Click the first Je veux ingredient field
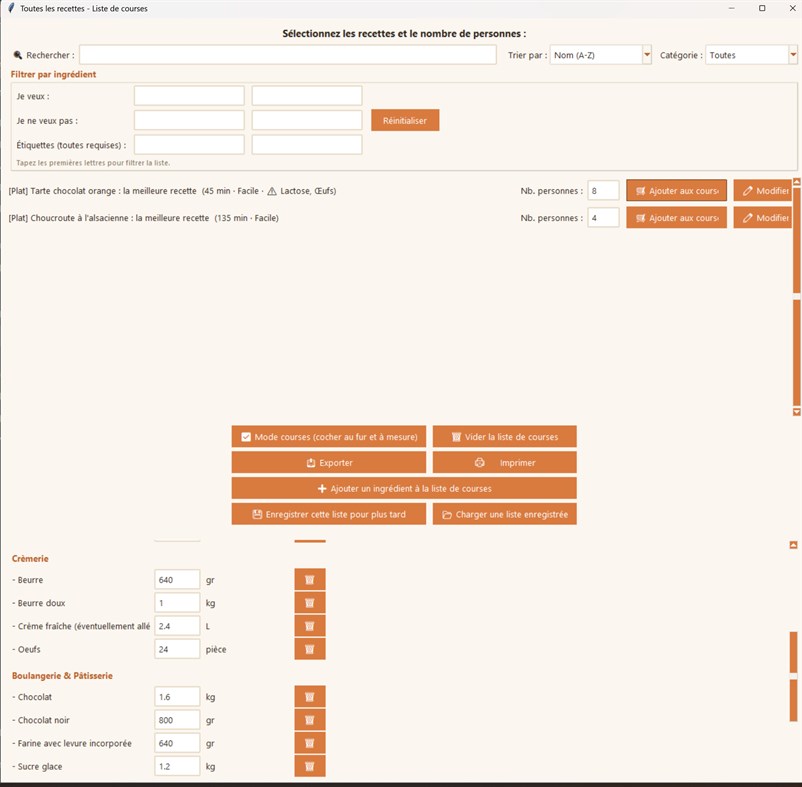The image size is (802, 787). coord(189,96)
